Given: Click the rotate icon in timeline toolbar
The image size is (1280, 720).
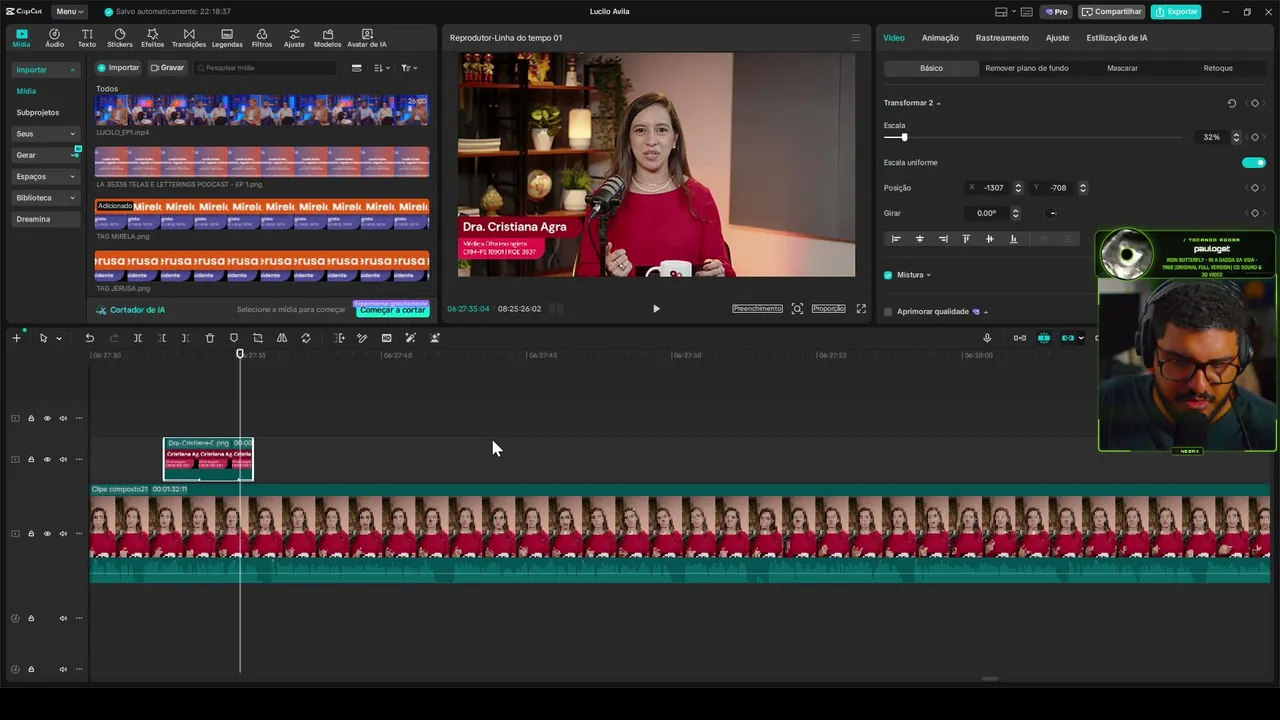Looking at the screenshot, I should pos(306,338).
